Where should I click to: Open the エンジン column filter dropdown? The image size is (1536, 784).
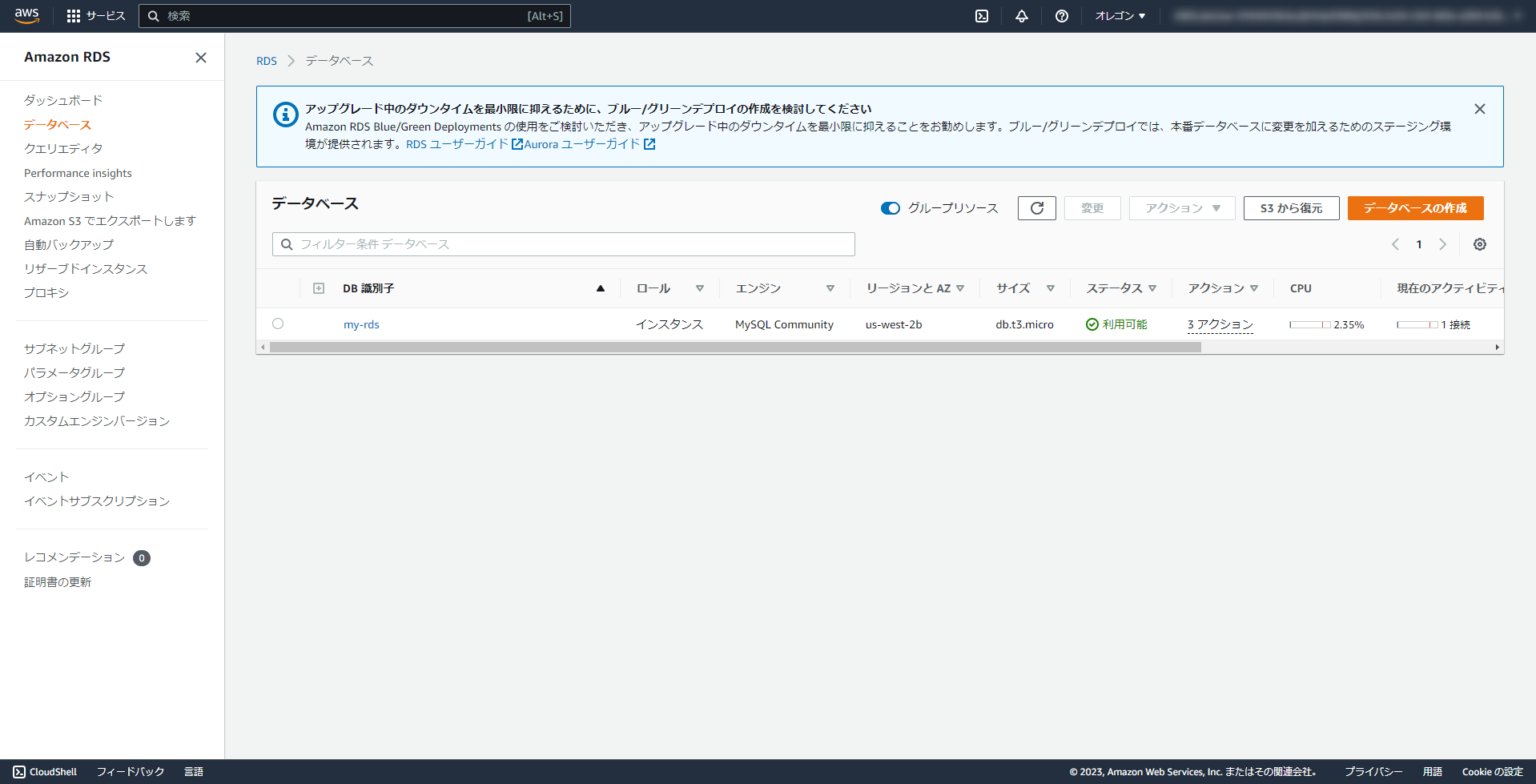pyautogui.click(x=831, y=287)
